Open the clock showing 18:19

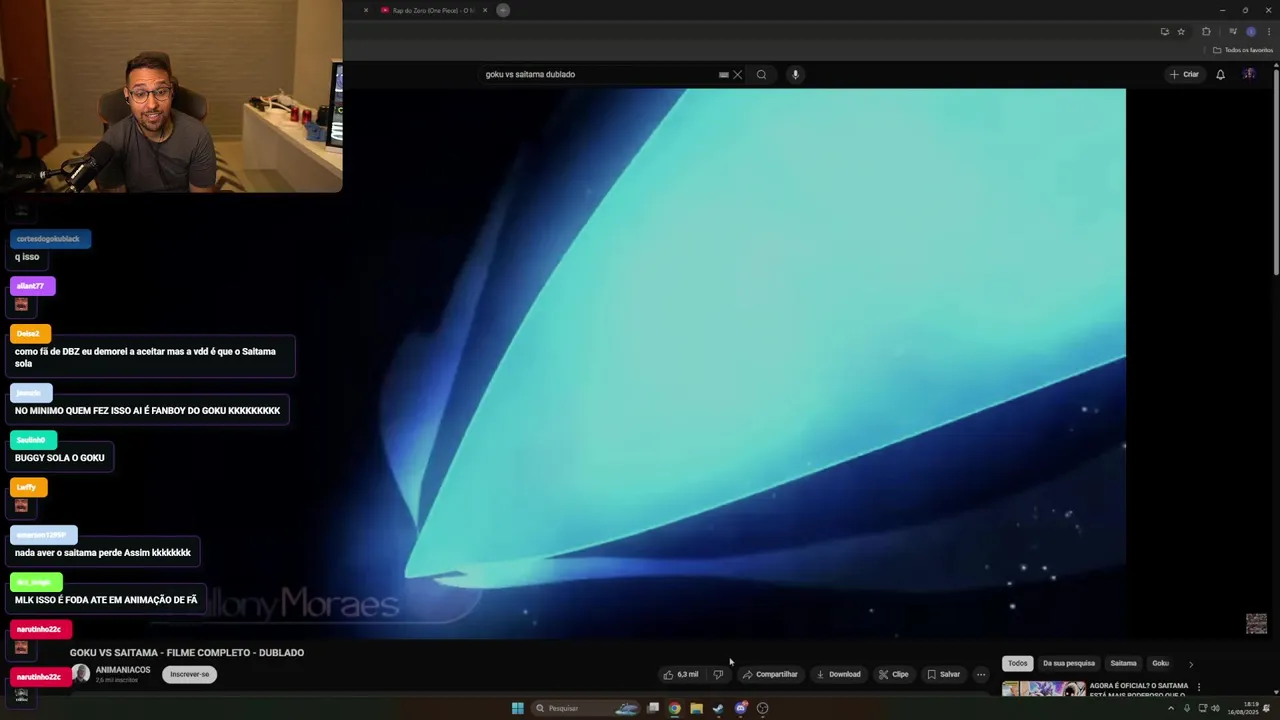(x=1245, y=708)
